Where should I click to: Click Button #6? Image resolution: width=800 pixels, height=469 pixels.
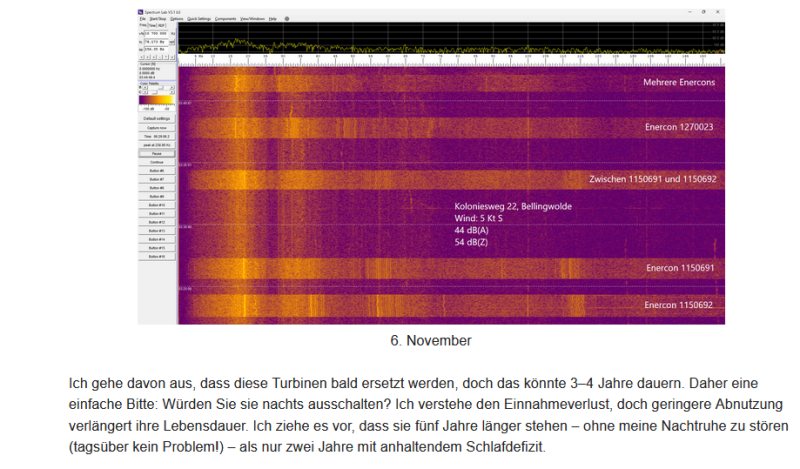tap(157, 170)
